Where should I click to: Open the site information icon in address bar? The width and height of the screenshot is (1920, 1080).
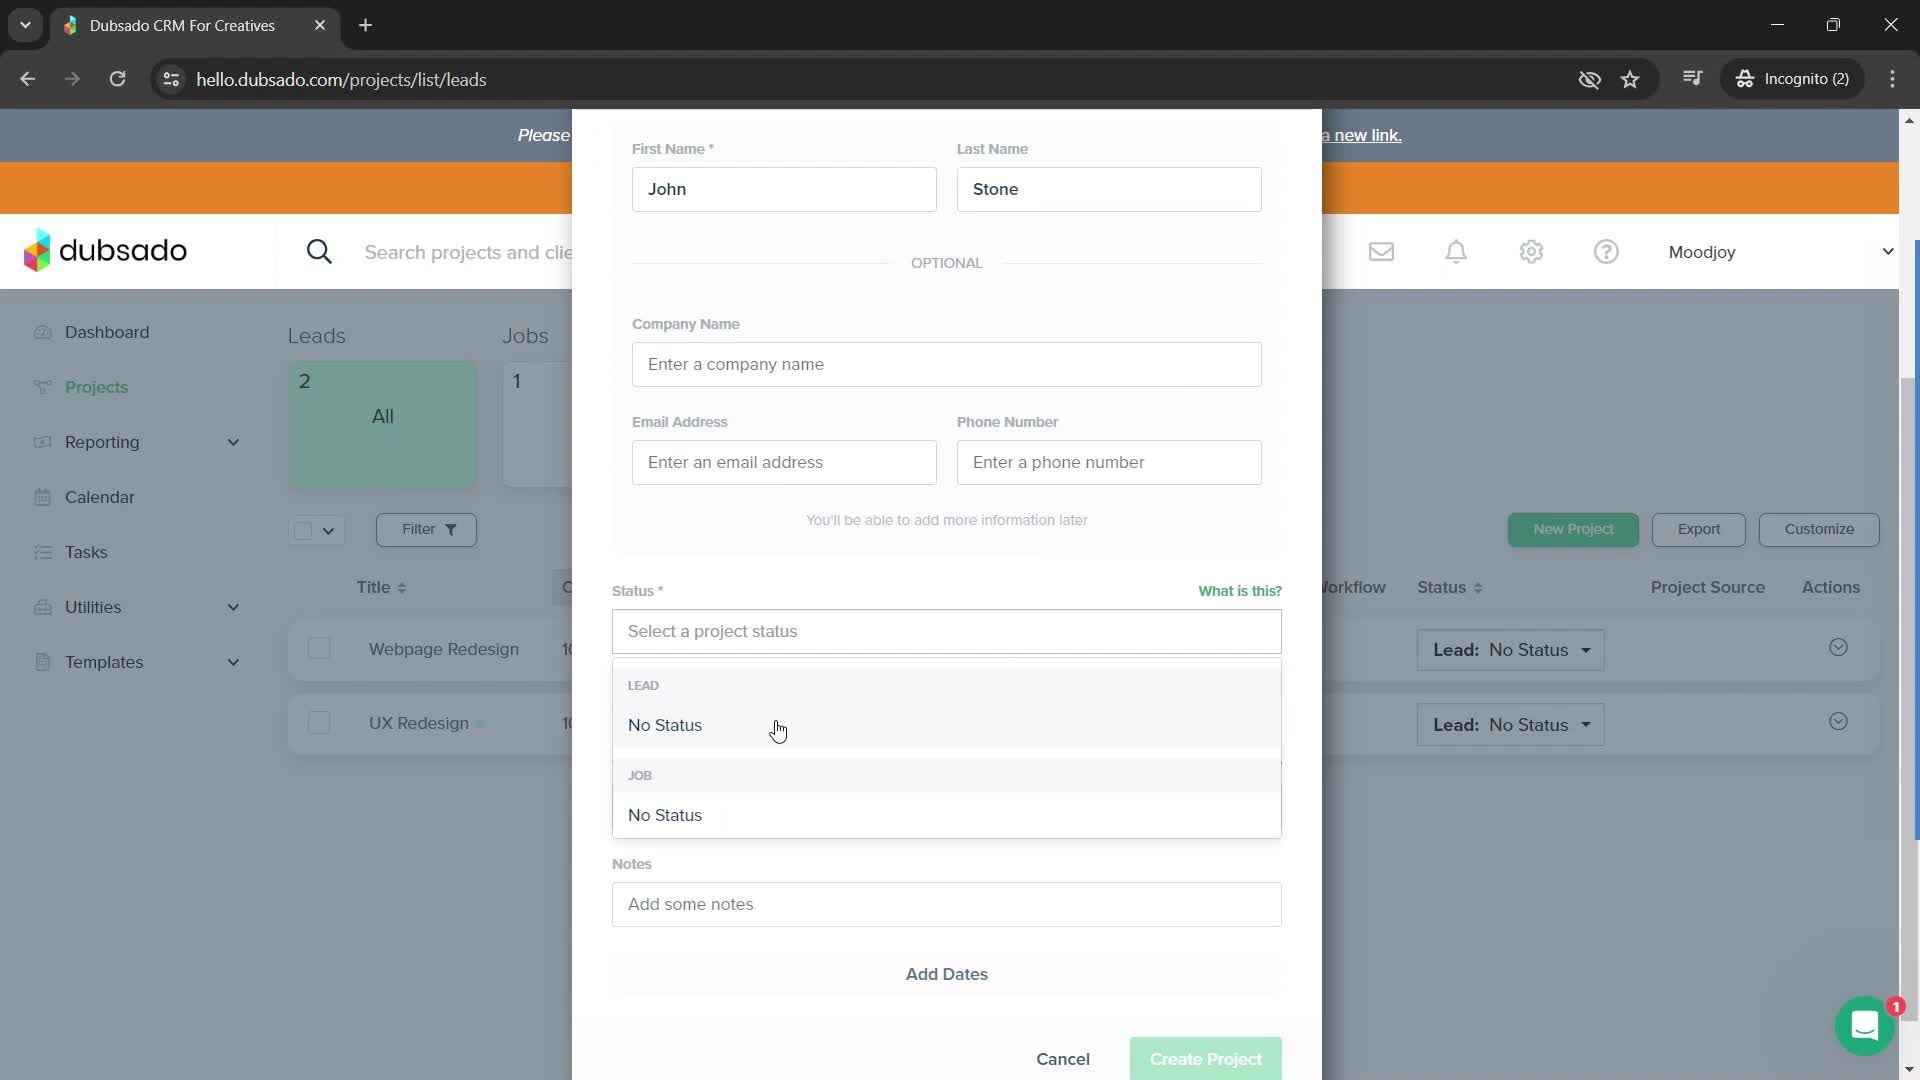click(x=171, y=79)
